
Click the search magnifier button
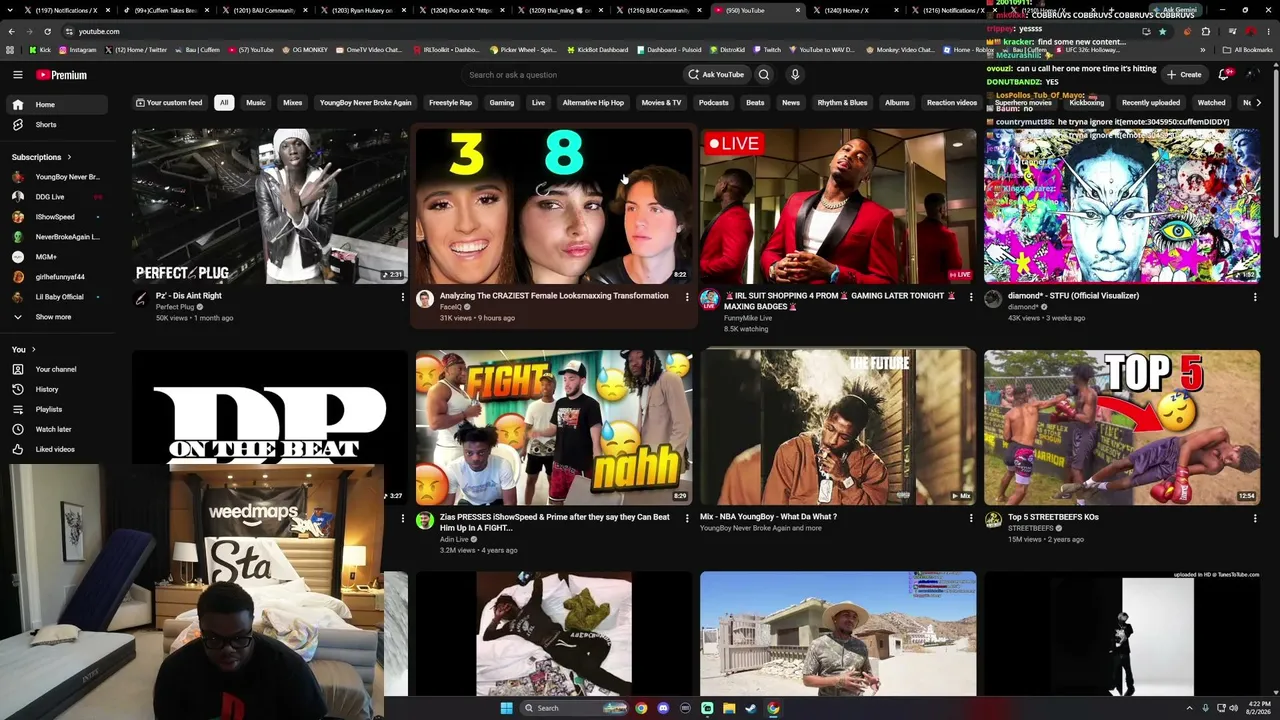tap(764, 75)
